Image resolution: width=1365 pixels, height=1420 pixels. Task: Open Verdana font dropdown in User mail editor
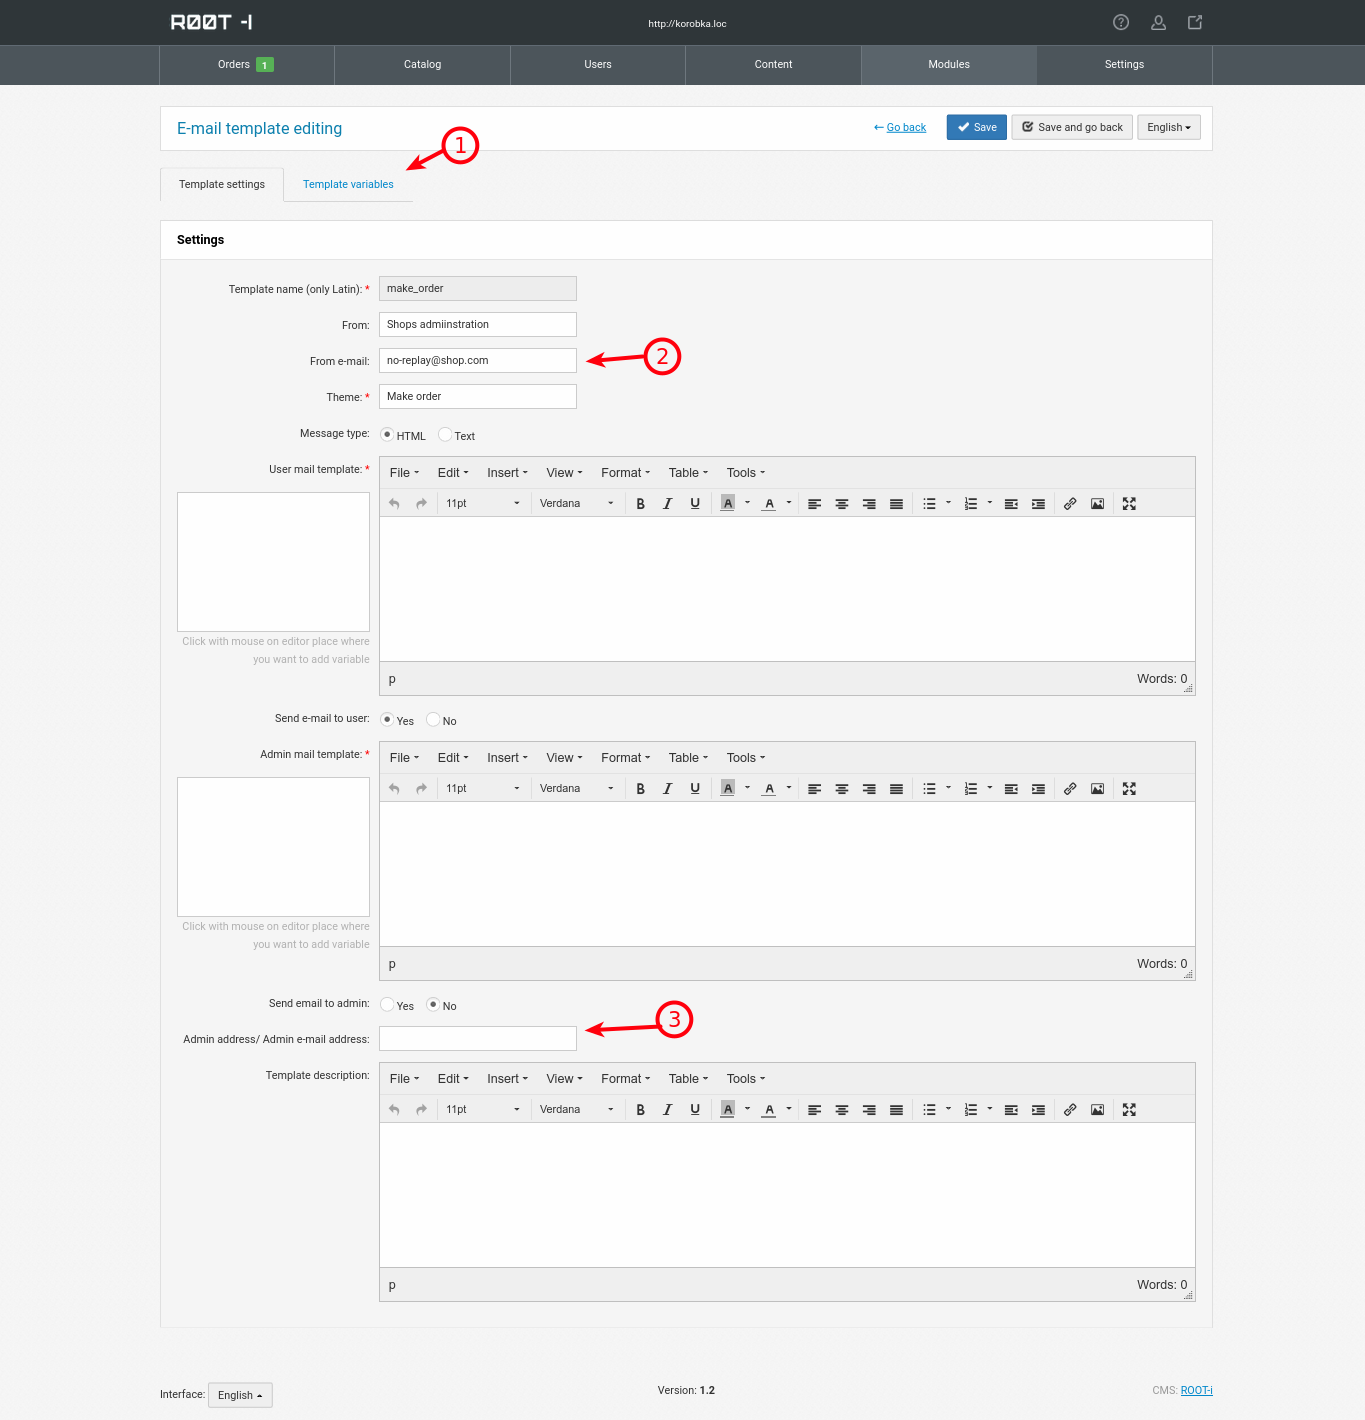click(576, 504)
